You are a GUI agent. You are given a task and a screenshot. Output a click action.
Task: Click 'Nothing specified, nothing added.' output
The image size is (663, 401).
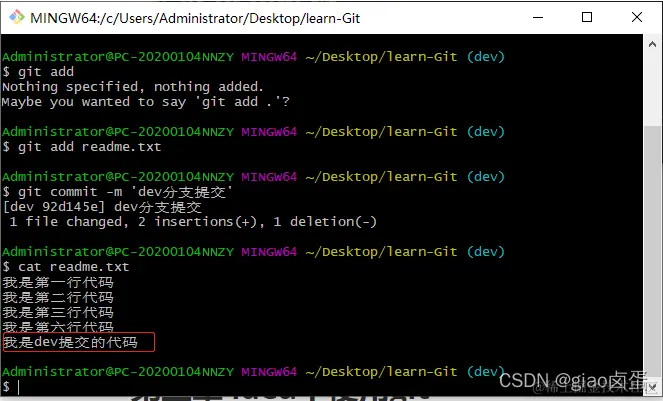(133, 87)
